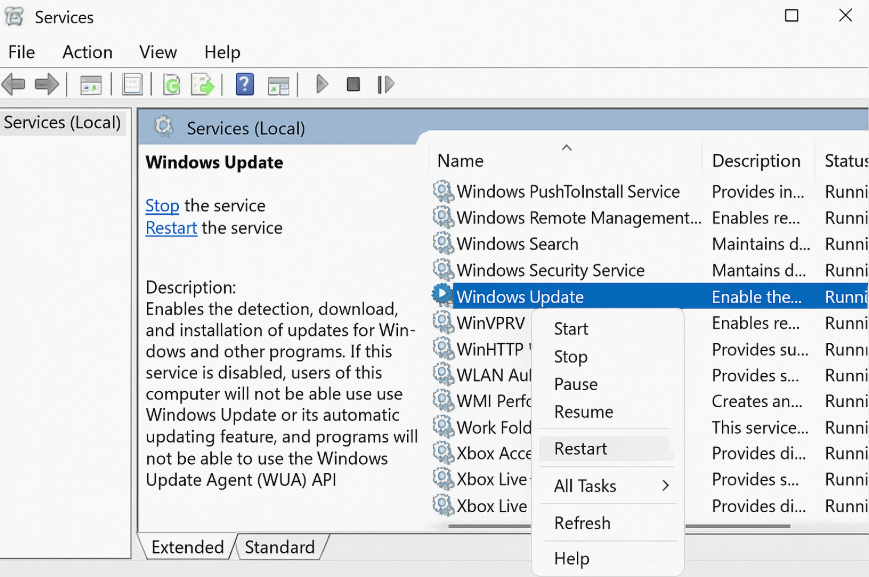
Task: Click the Back arrow toolbar icon
Action: 14,85
